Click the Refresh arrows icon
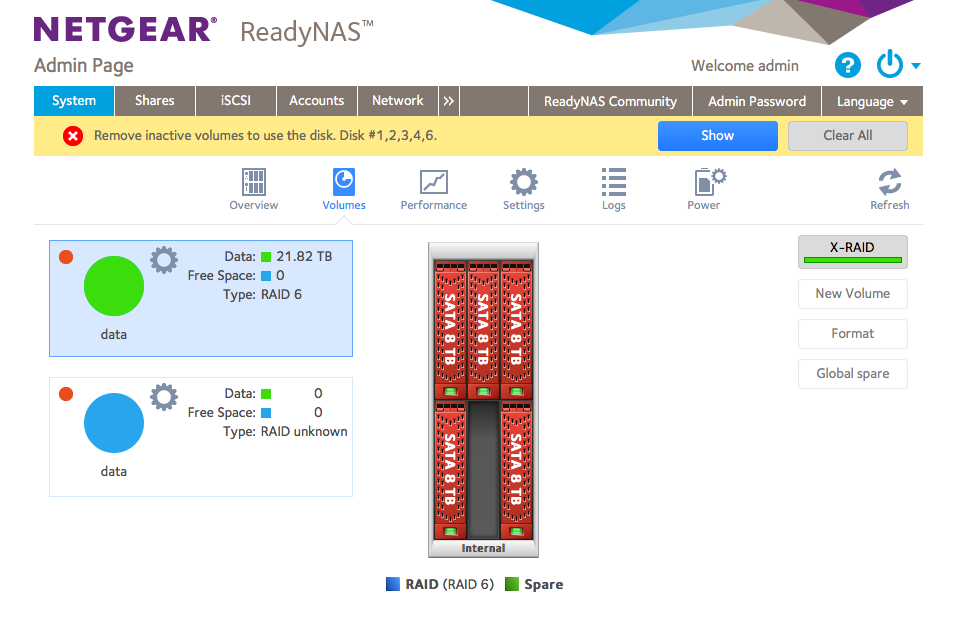The height and width of the screenshot is (636, 958). (x=889, y=183)
